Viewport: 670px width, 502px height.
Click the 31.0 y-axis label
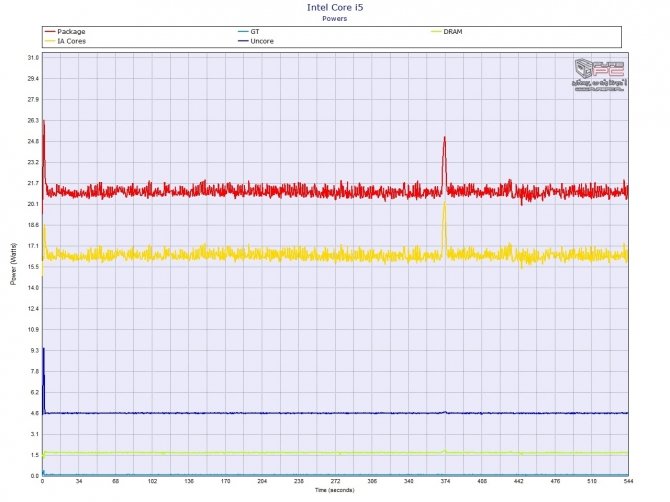[x=33, y=58]
